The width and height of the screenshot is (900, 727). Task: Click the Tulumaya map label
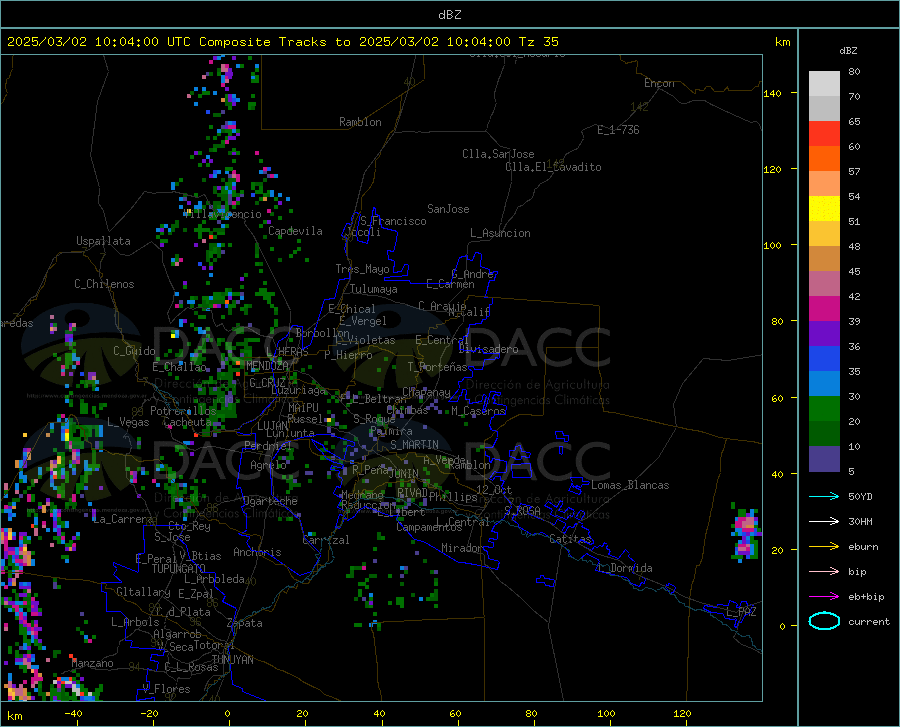(374, 290)
